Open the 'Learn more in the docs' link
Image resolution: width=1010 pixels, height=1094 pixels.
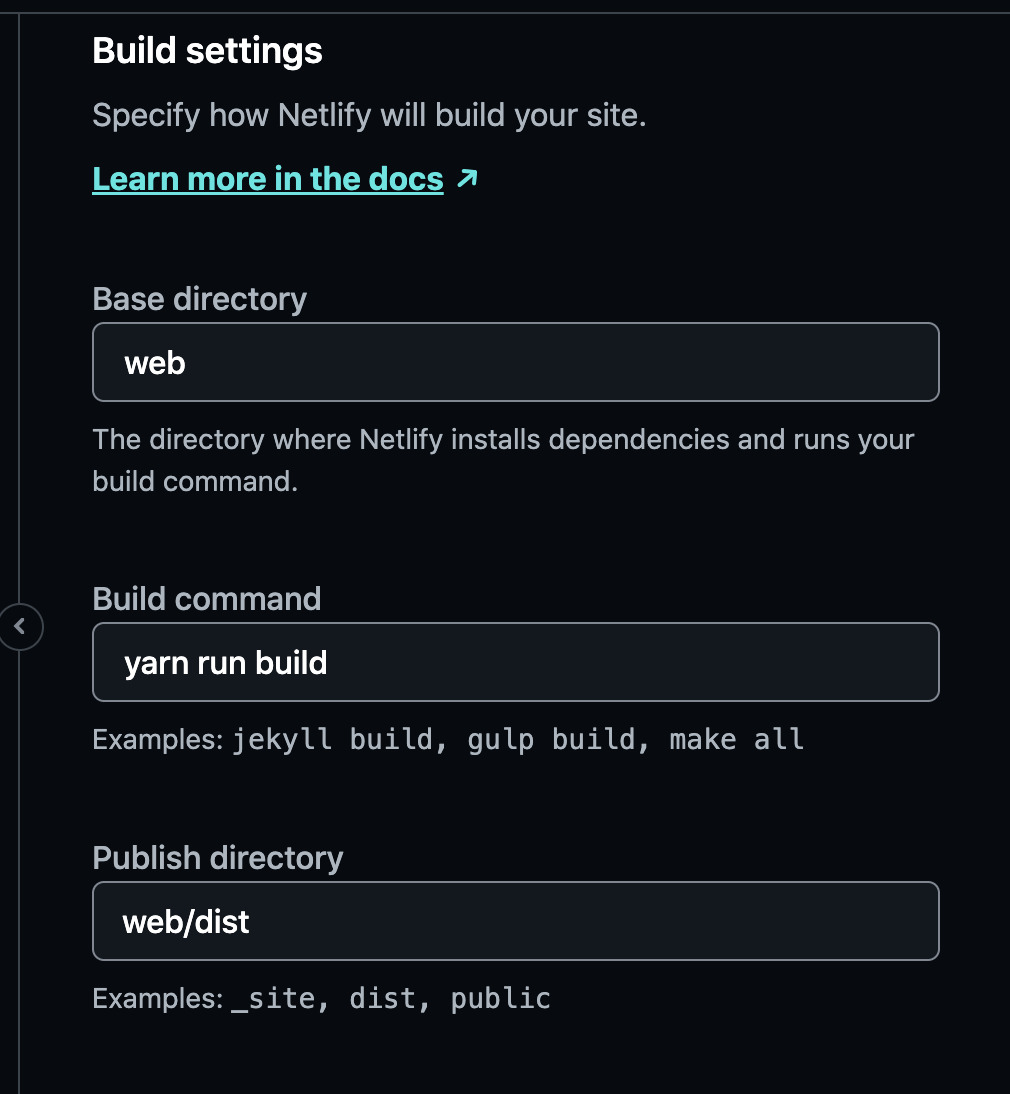267,179
